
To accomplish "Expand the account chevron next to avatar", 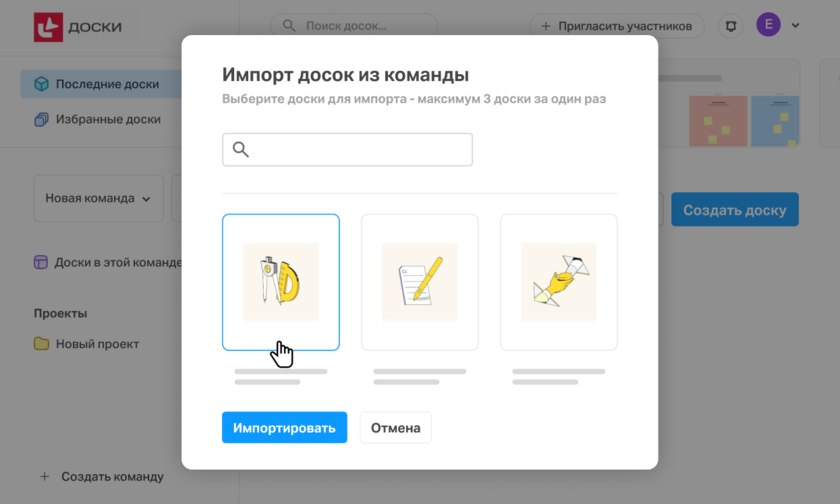I will (796, 26).
